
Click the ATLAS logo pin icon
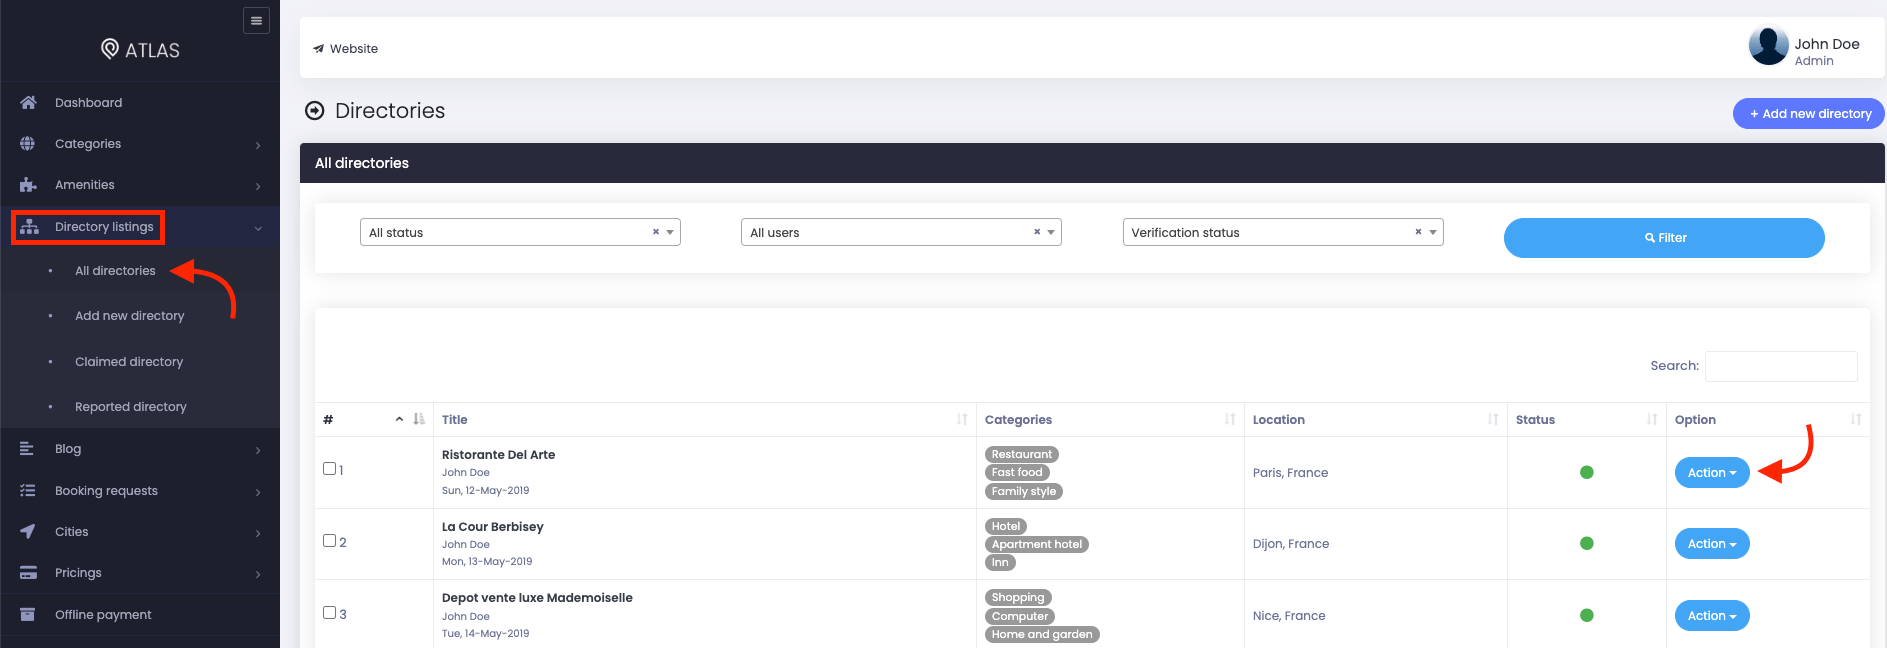[110, 49]
